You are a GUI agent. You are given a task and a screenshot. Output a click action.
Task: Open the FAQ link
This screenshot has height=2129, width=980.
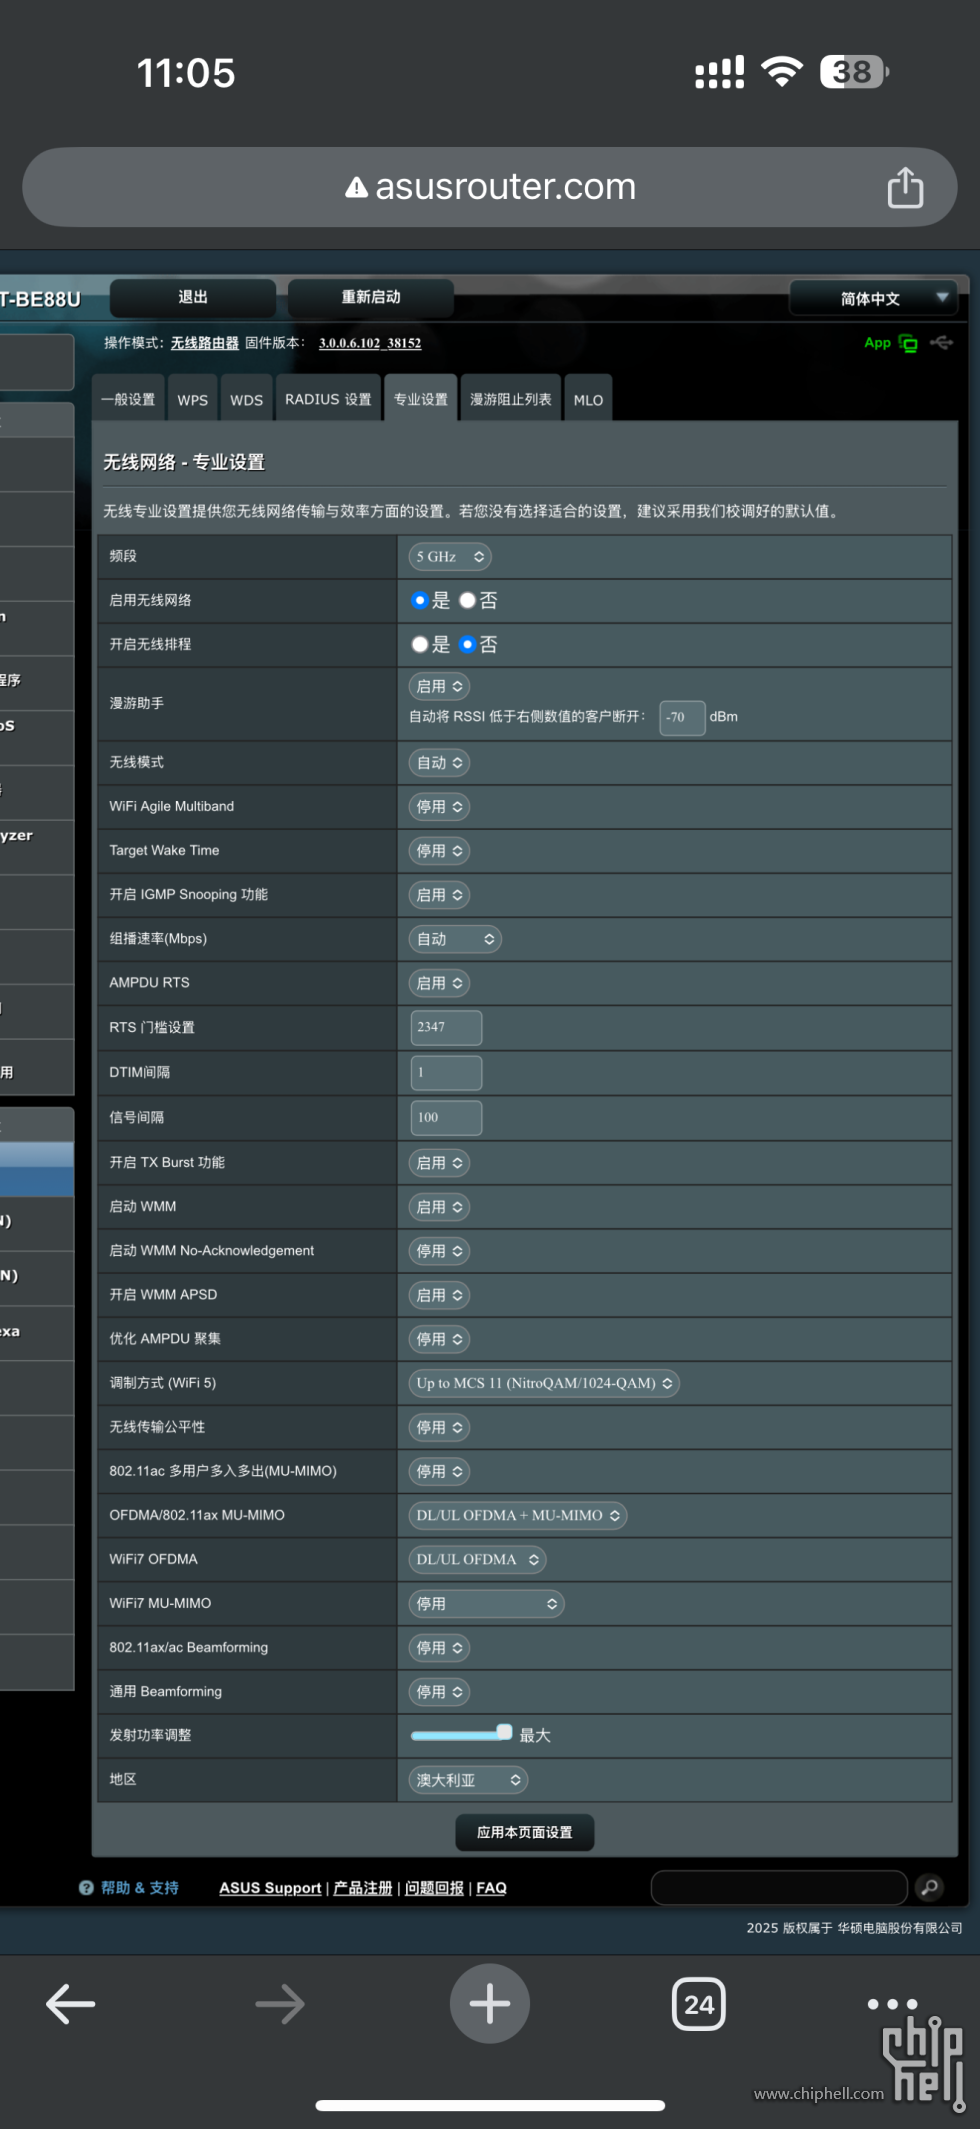(491, 1888)
